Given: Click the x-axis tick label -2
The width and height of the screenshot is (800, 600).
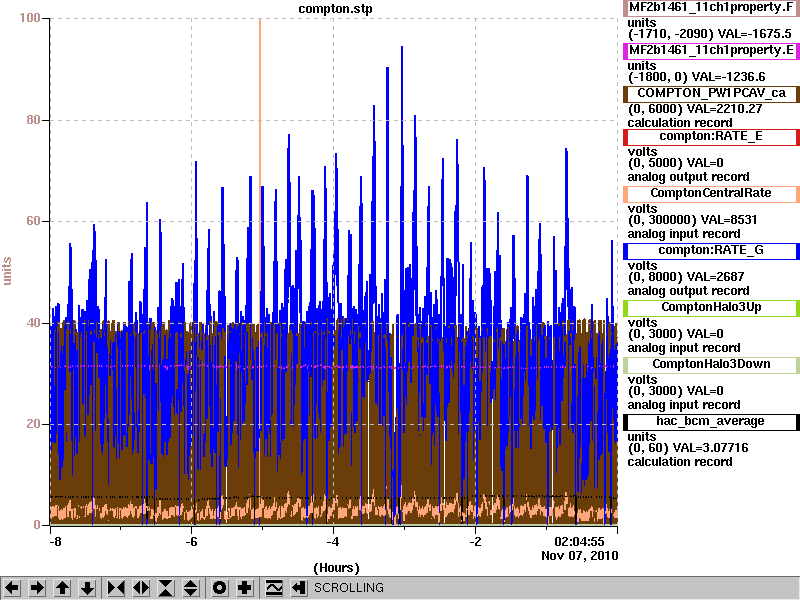Looking at the screenshot, I should [475, 541].
